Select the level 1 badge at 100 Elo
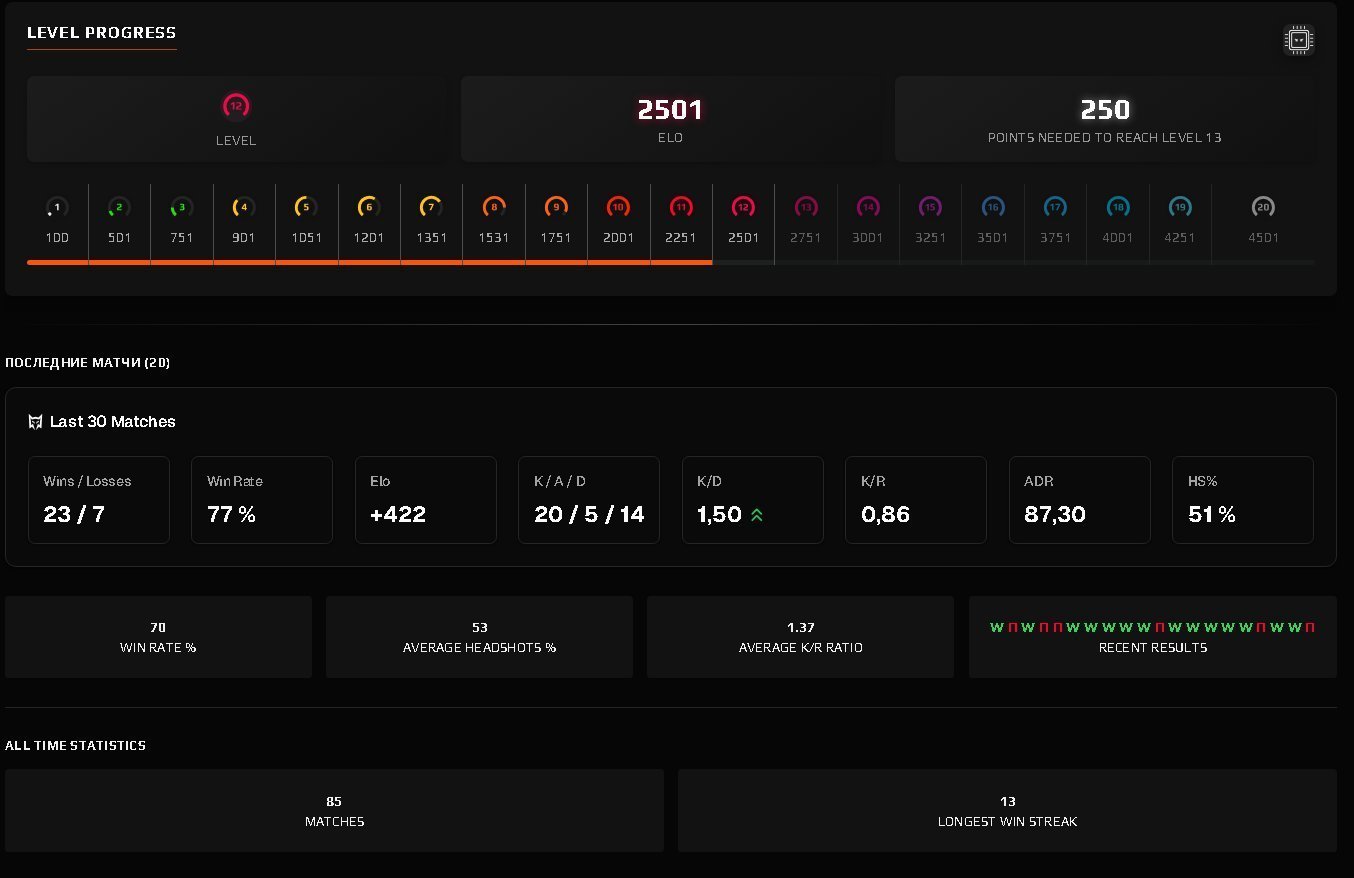 (x=57, y=207)
